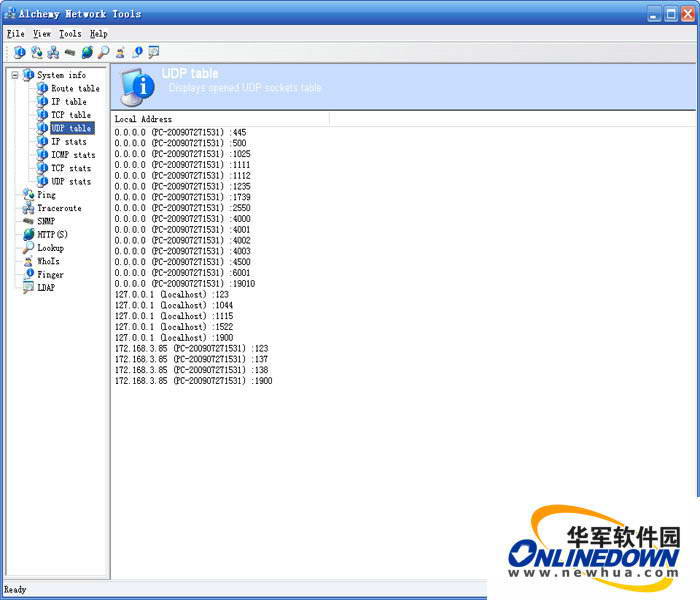Select Lookup in the sidebar tree
The image size is (700, 600).
[50, 248]
